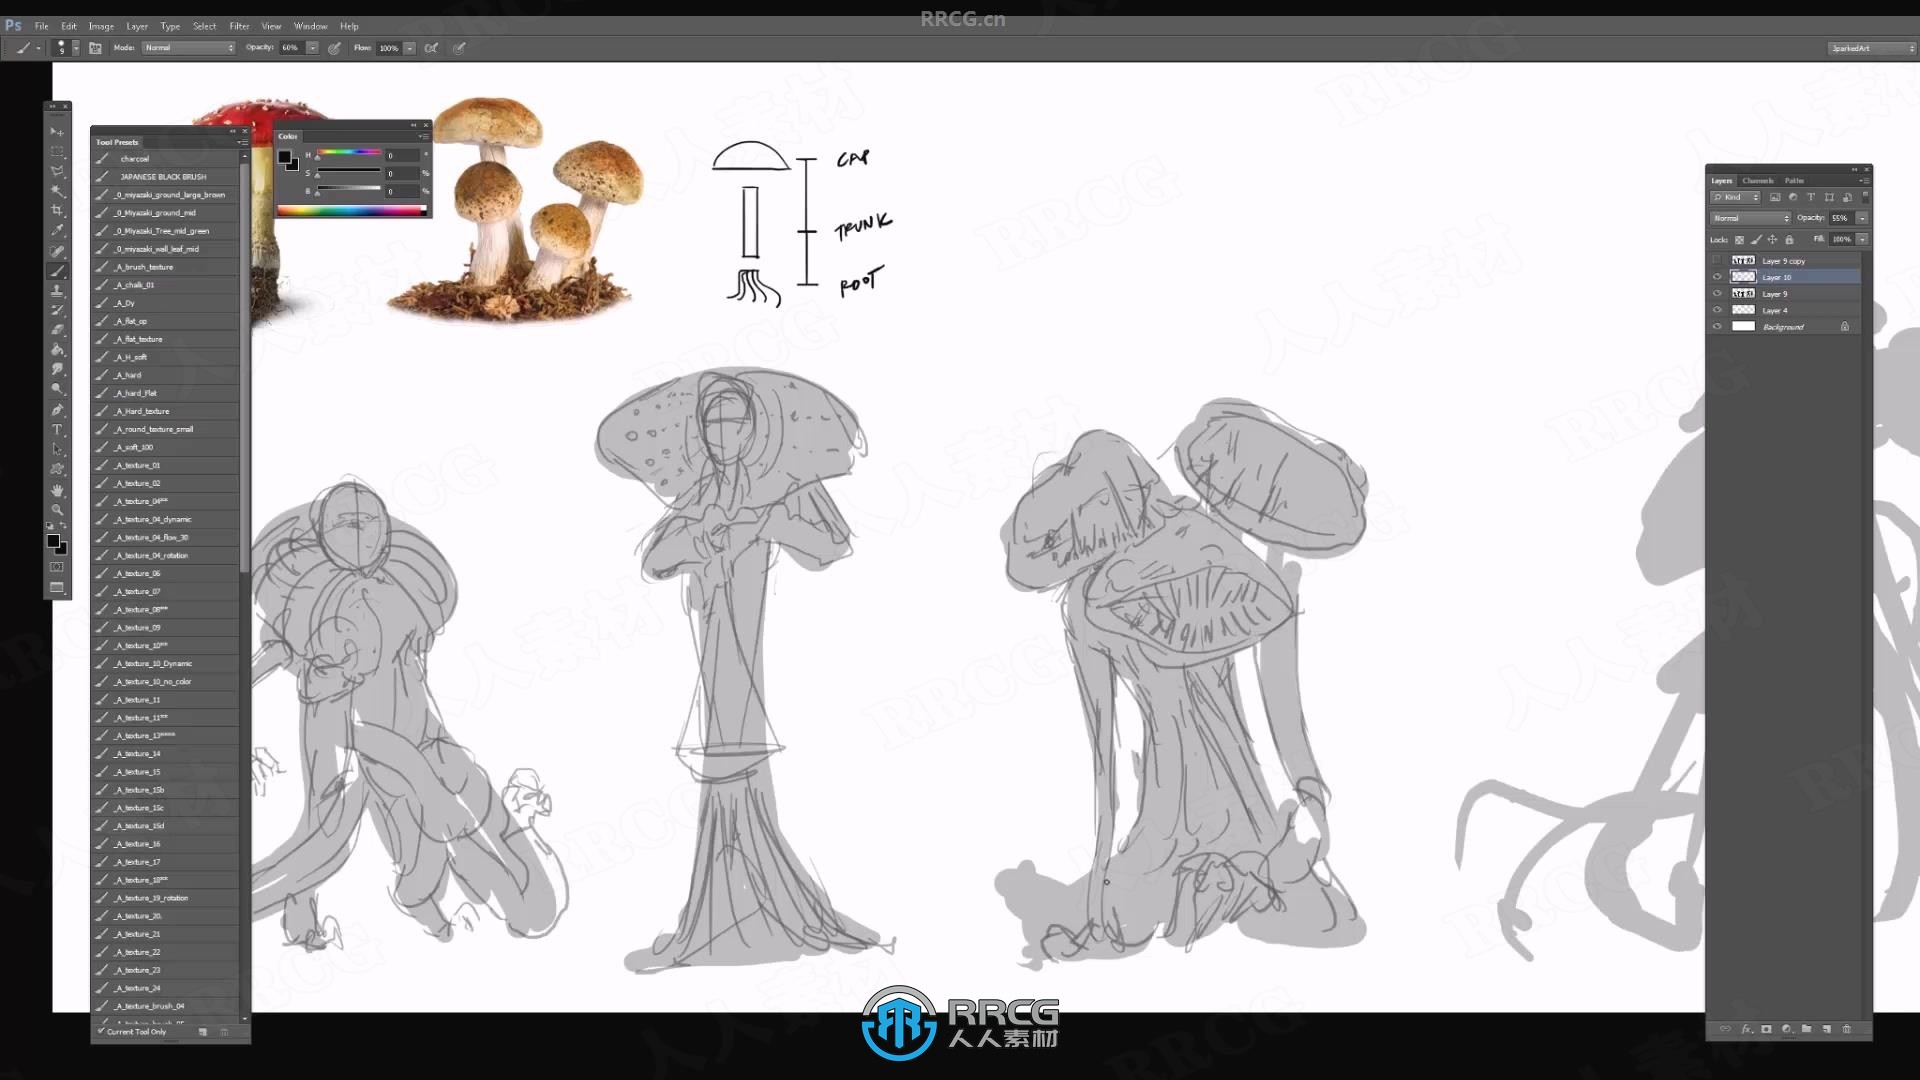
Task: Switch to the Channels tab
Action: pos(1757,181)
